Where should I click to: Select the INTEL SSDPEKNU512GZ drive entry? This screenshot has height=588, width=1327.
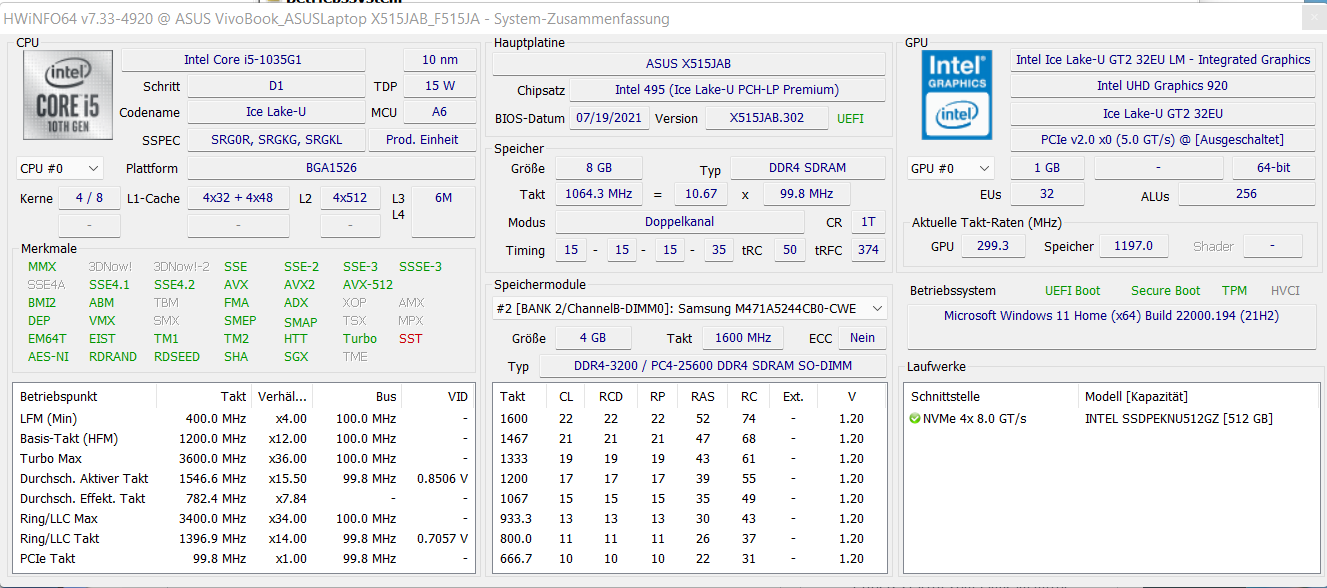tap(1178, 419)
